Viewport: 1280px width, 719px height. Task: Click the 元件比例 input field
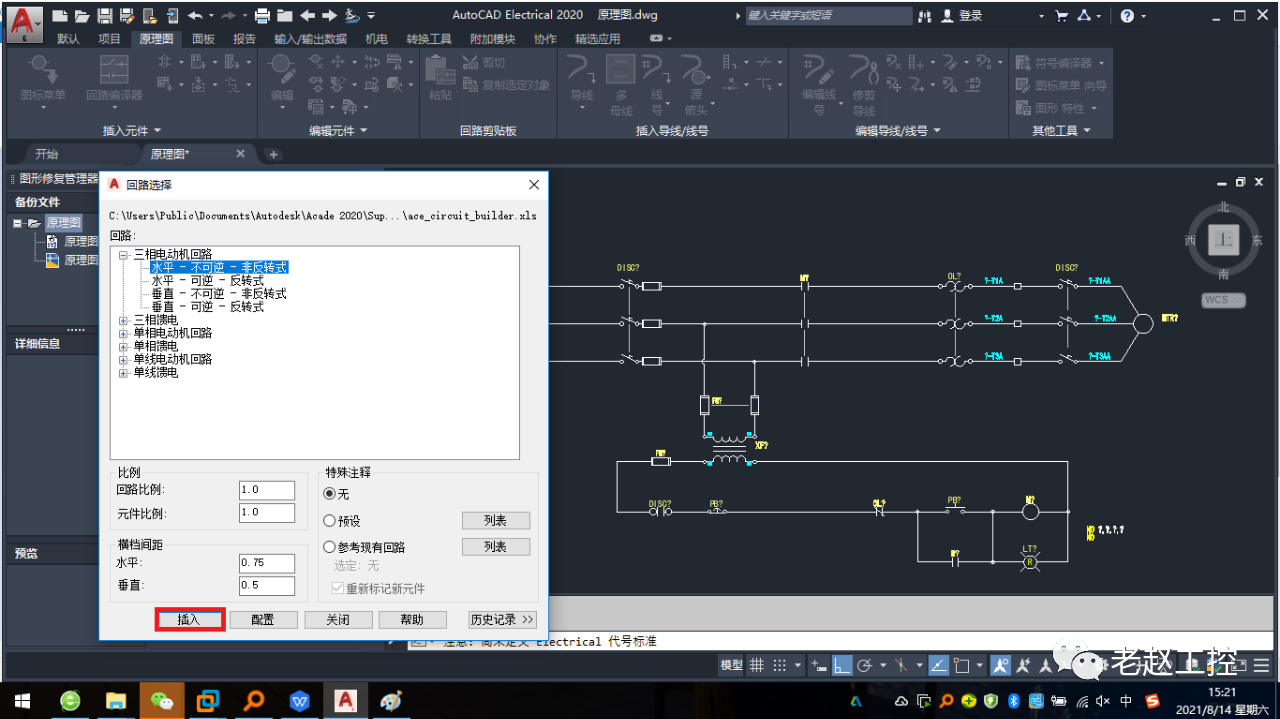pyautogui.click(x=267, y=513)
